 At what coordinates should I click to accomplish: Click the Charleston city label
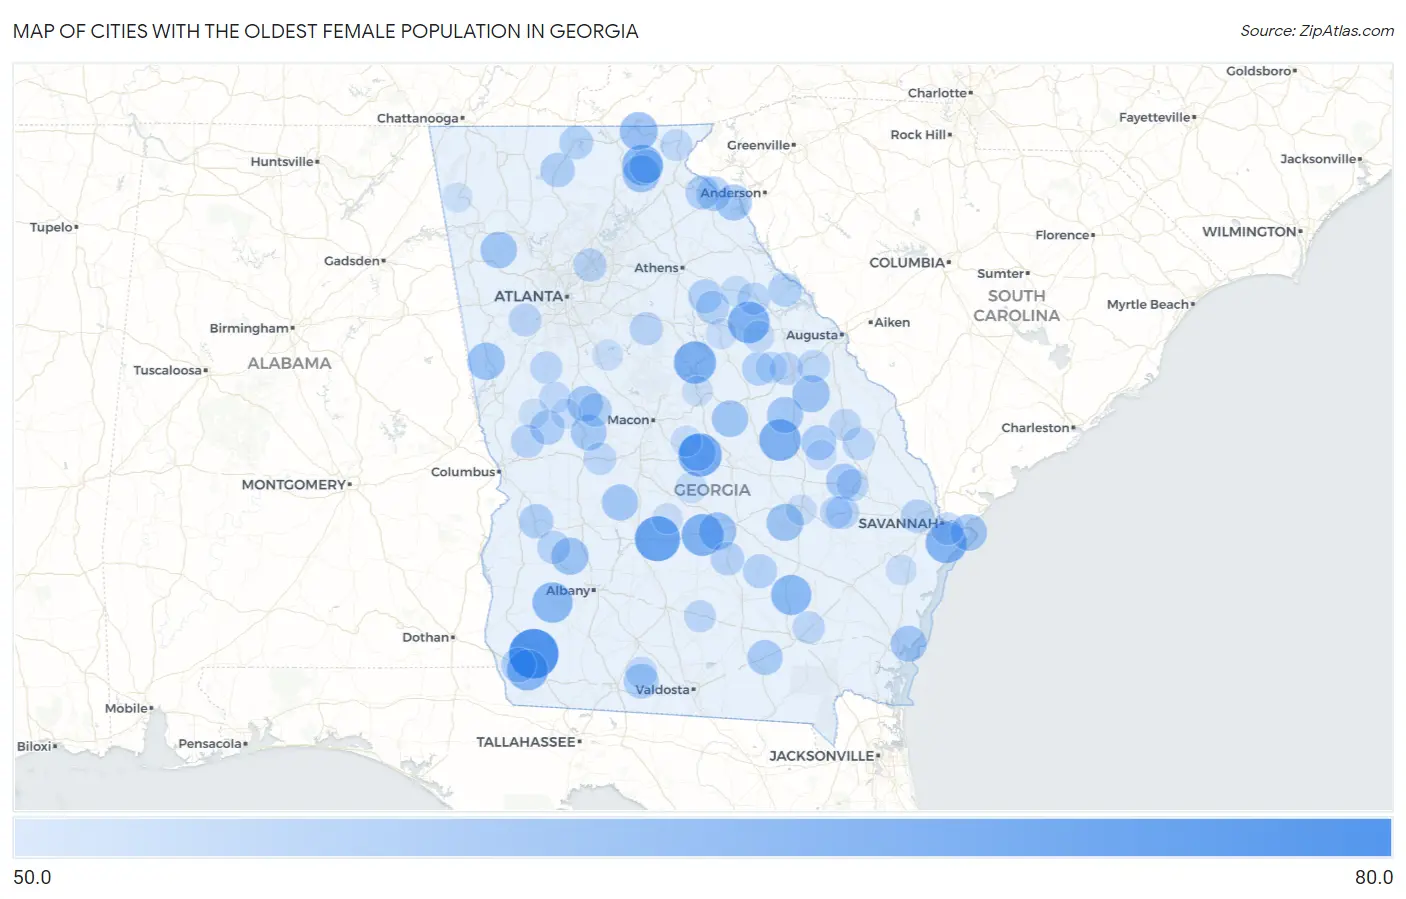[x=1035, y=428]
